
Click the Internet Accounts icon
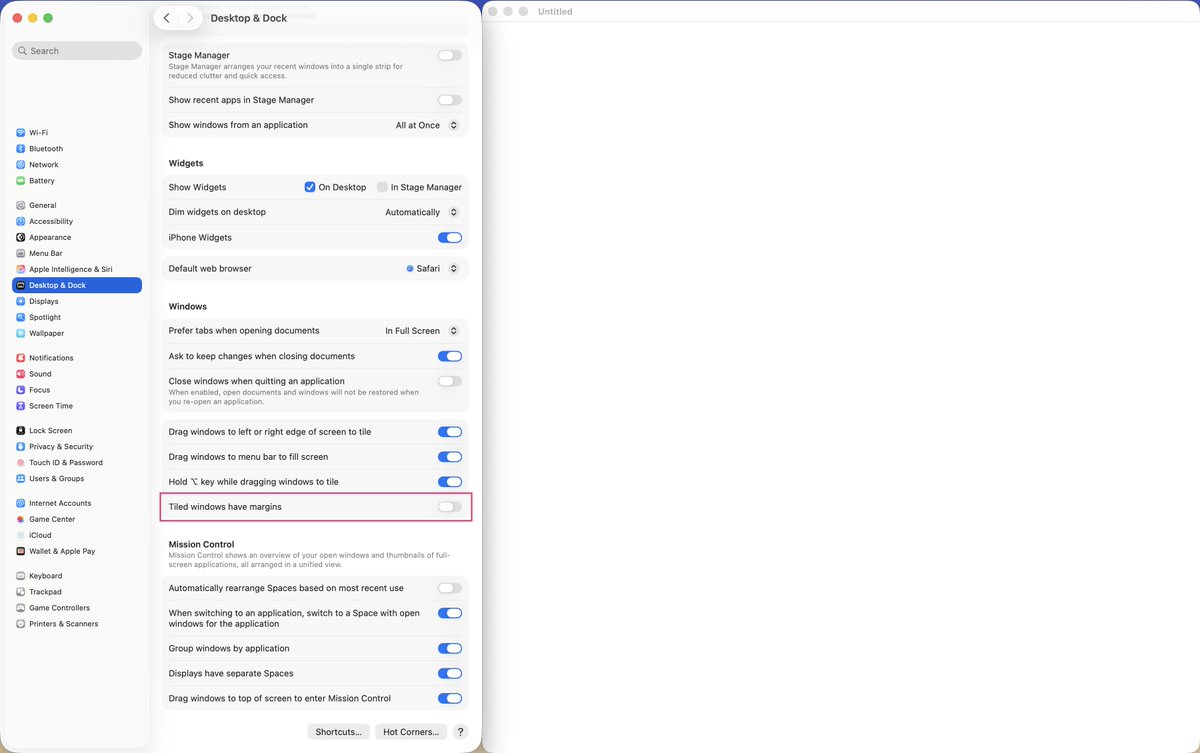(20, 503)
